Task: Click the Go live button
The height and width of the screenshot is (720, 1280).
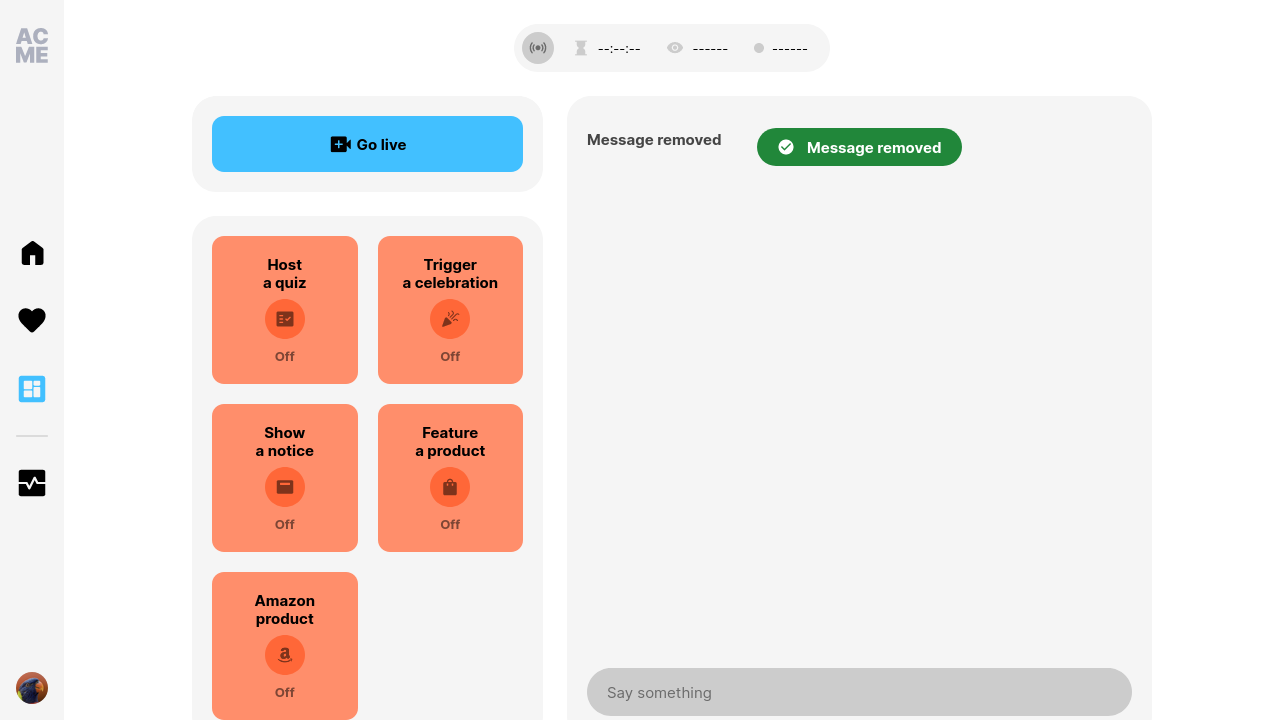Action: pyautogui.click(x=367, y=144)
